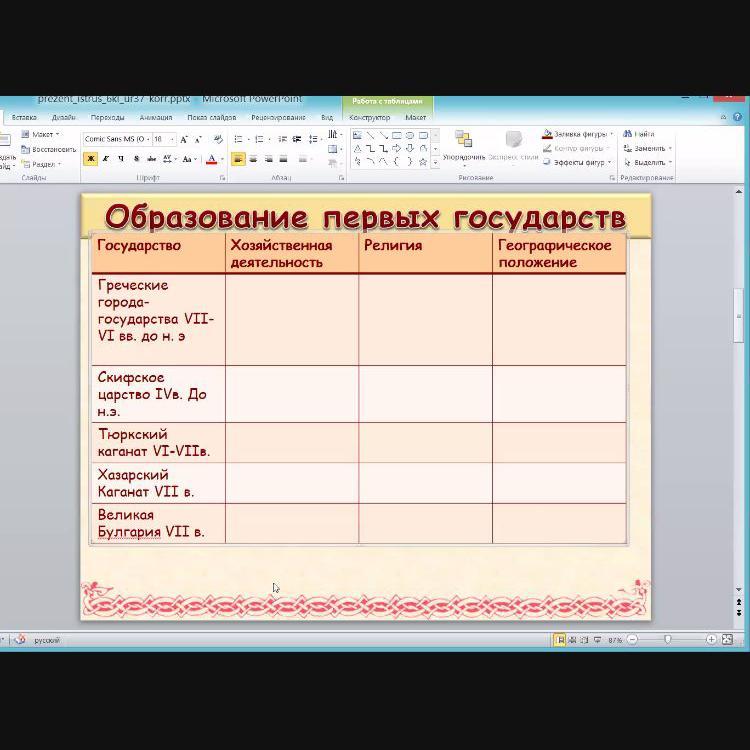Image resolution: width=750 pixels, height=750 pixels.
Task: Click the Arrange (Упорядочить) button
Action: click(463, 147)
